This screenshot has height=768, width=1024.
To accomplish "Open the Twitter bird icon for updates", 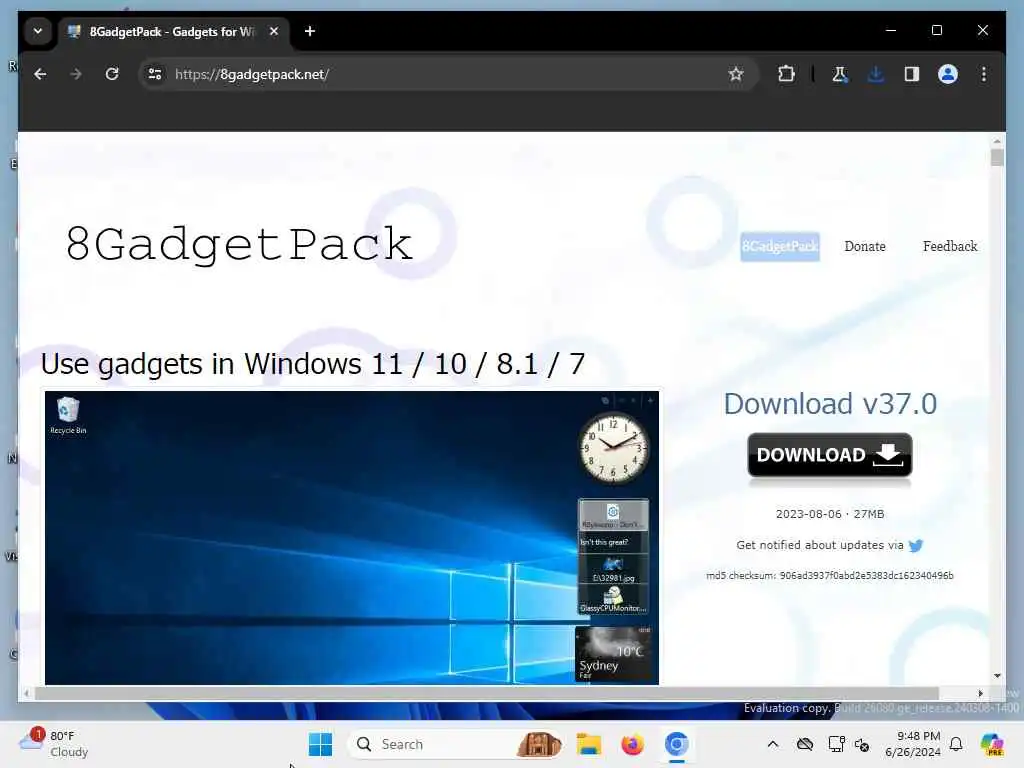I will coord(916,545).
